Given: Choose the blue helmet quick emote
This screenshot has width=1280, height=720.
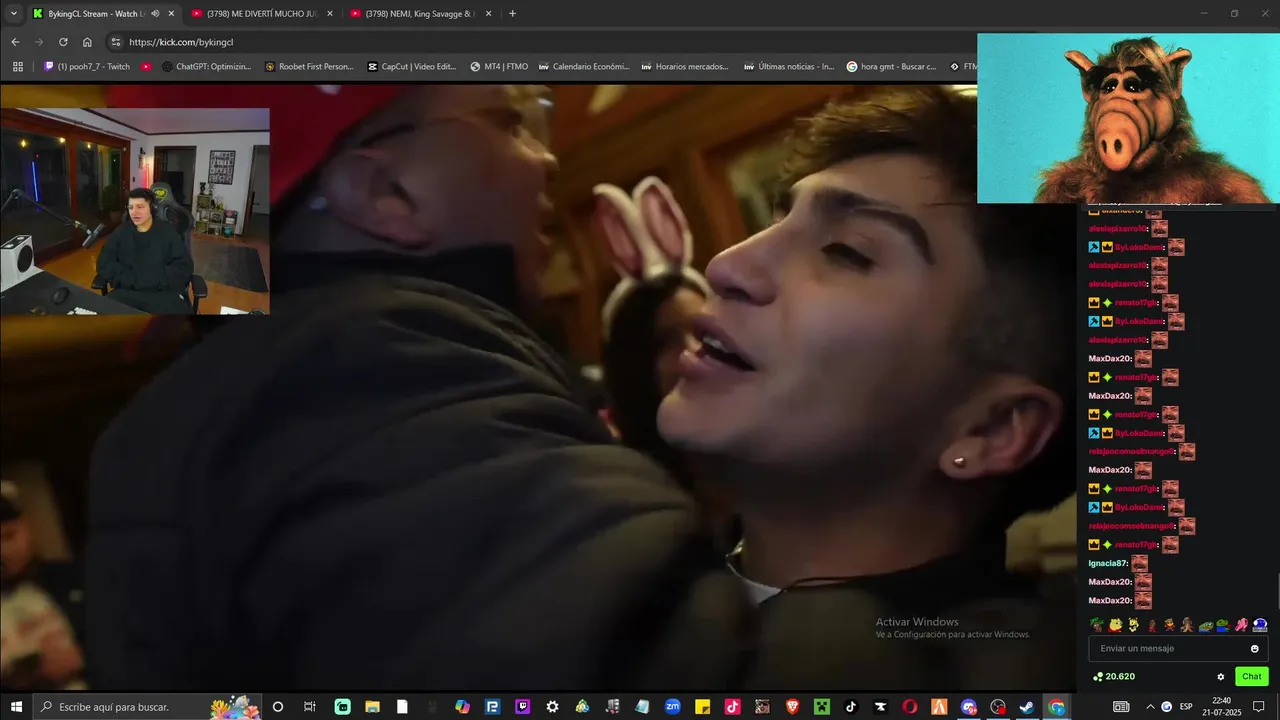Looking at the screenshot, I should point(1260,625).
